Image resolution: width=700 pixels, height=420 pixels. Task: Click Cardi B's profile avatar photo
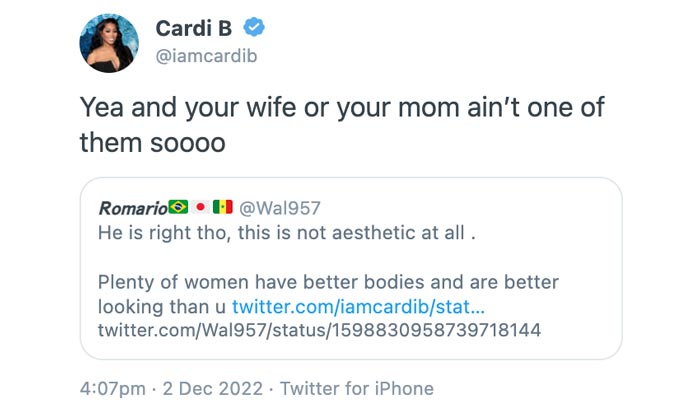(x=109, y=44)
